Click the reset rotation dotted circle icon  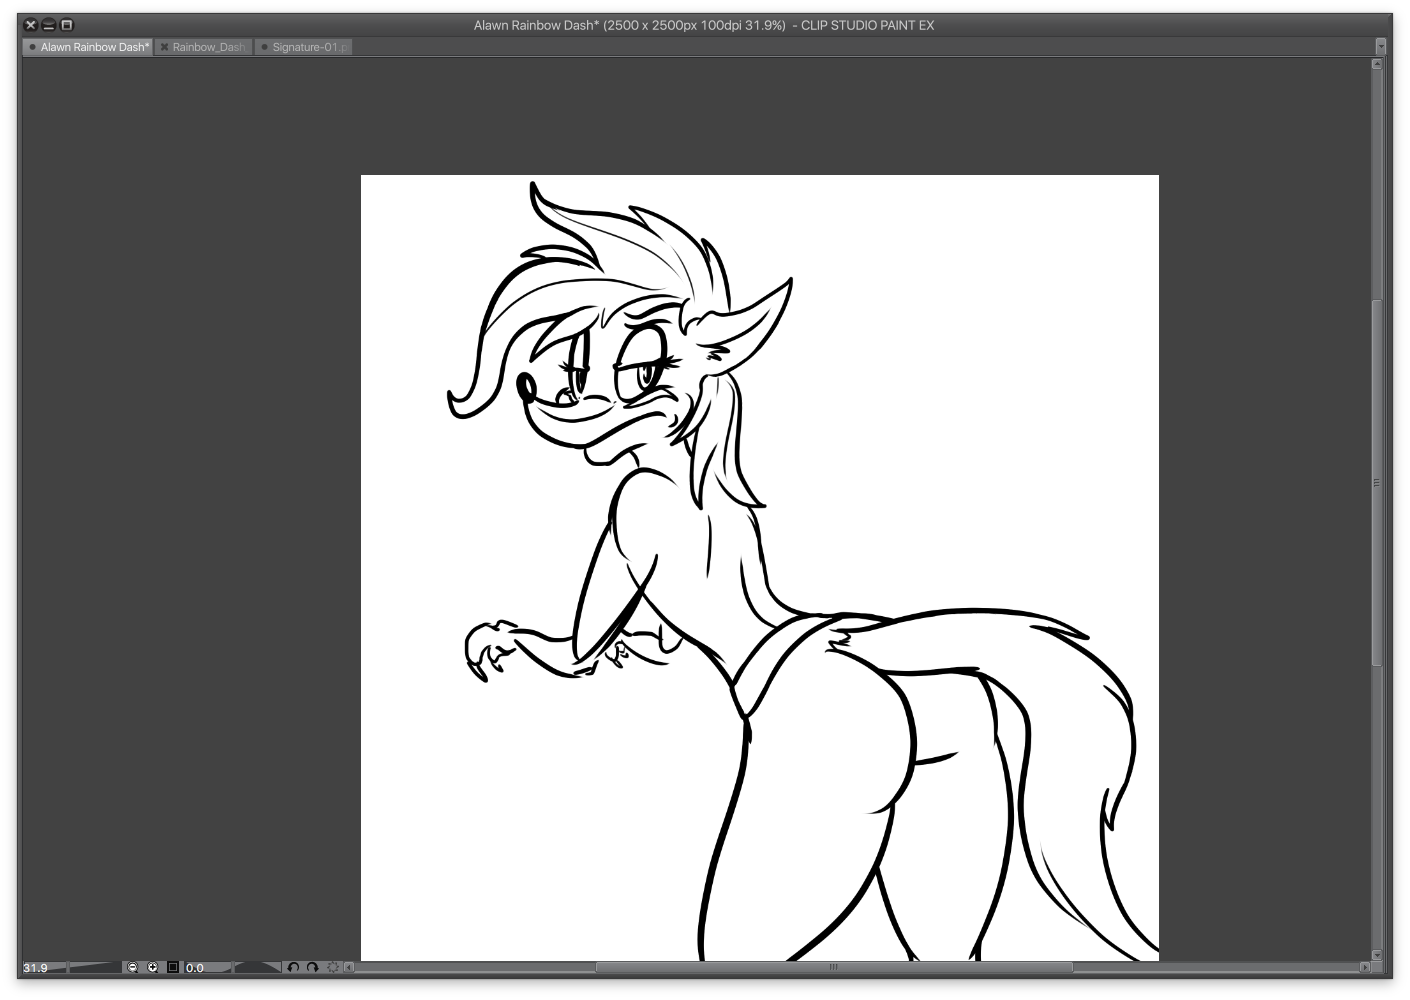coord(333,967)
